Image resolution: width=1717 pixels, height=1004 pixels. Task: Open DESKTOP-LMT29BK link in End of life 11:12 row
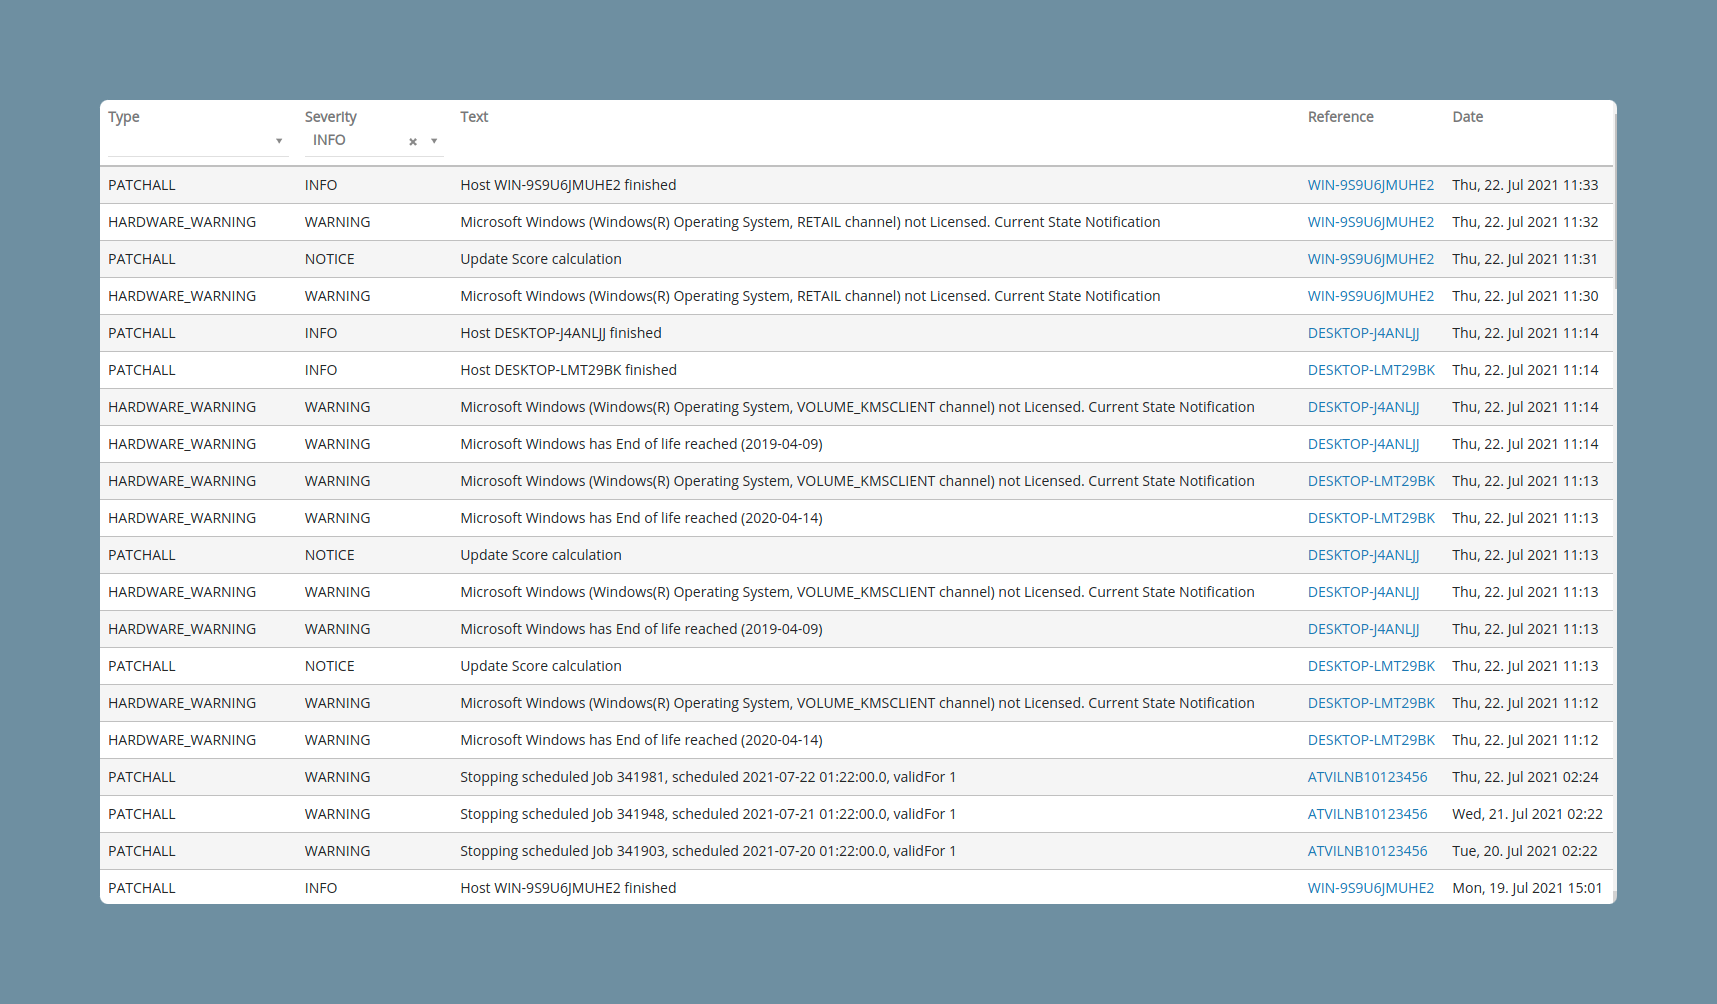1371,740
